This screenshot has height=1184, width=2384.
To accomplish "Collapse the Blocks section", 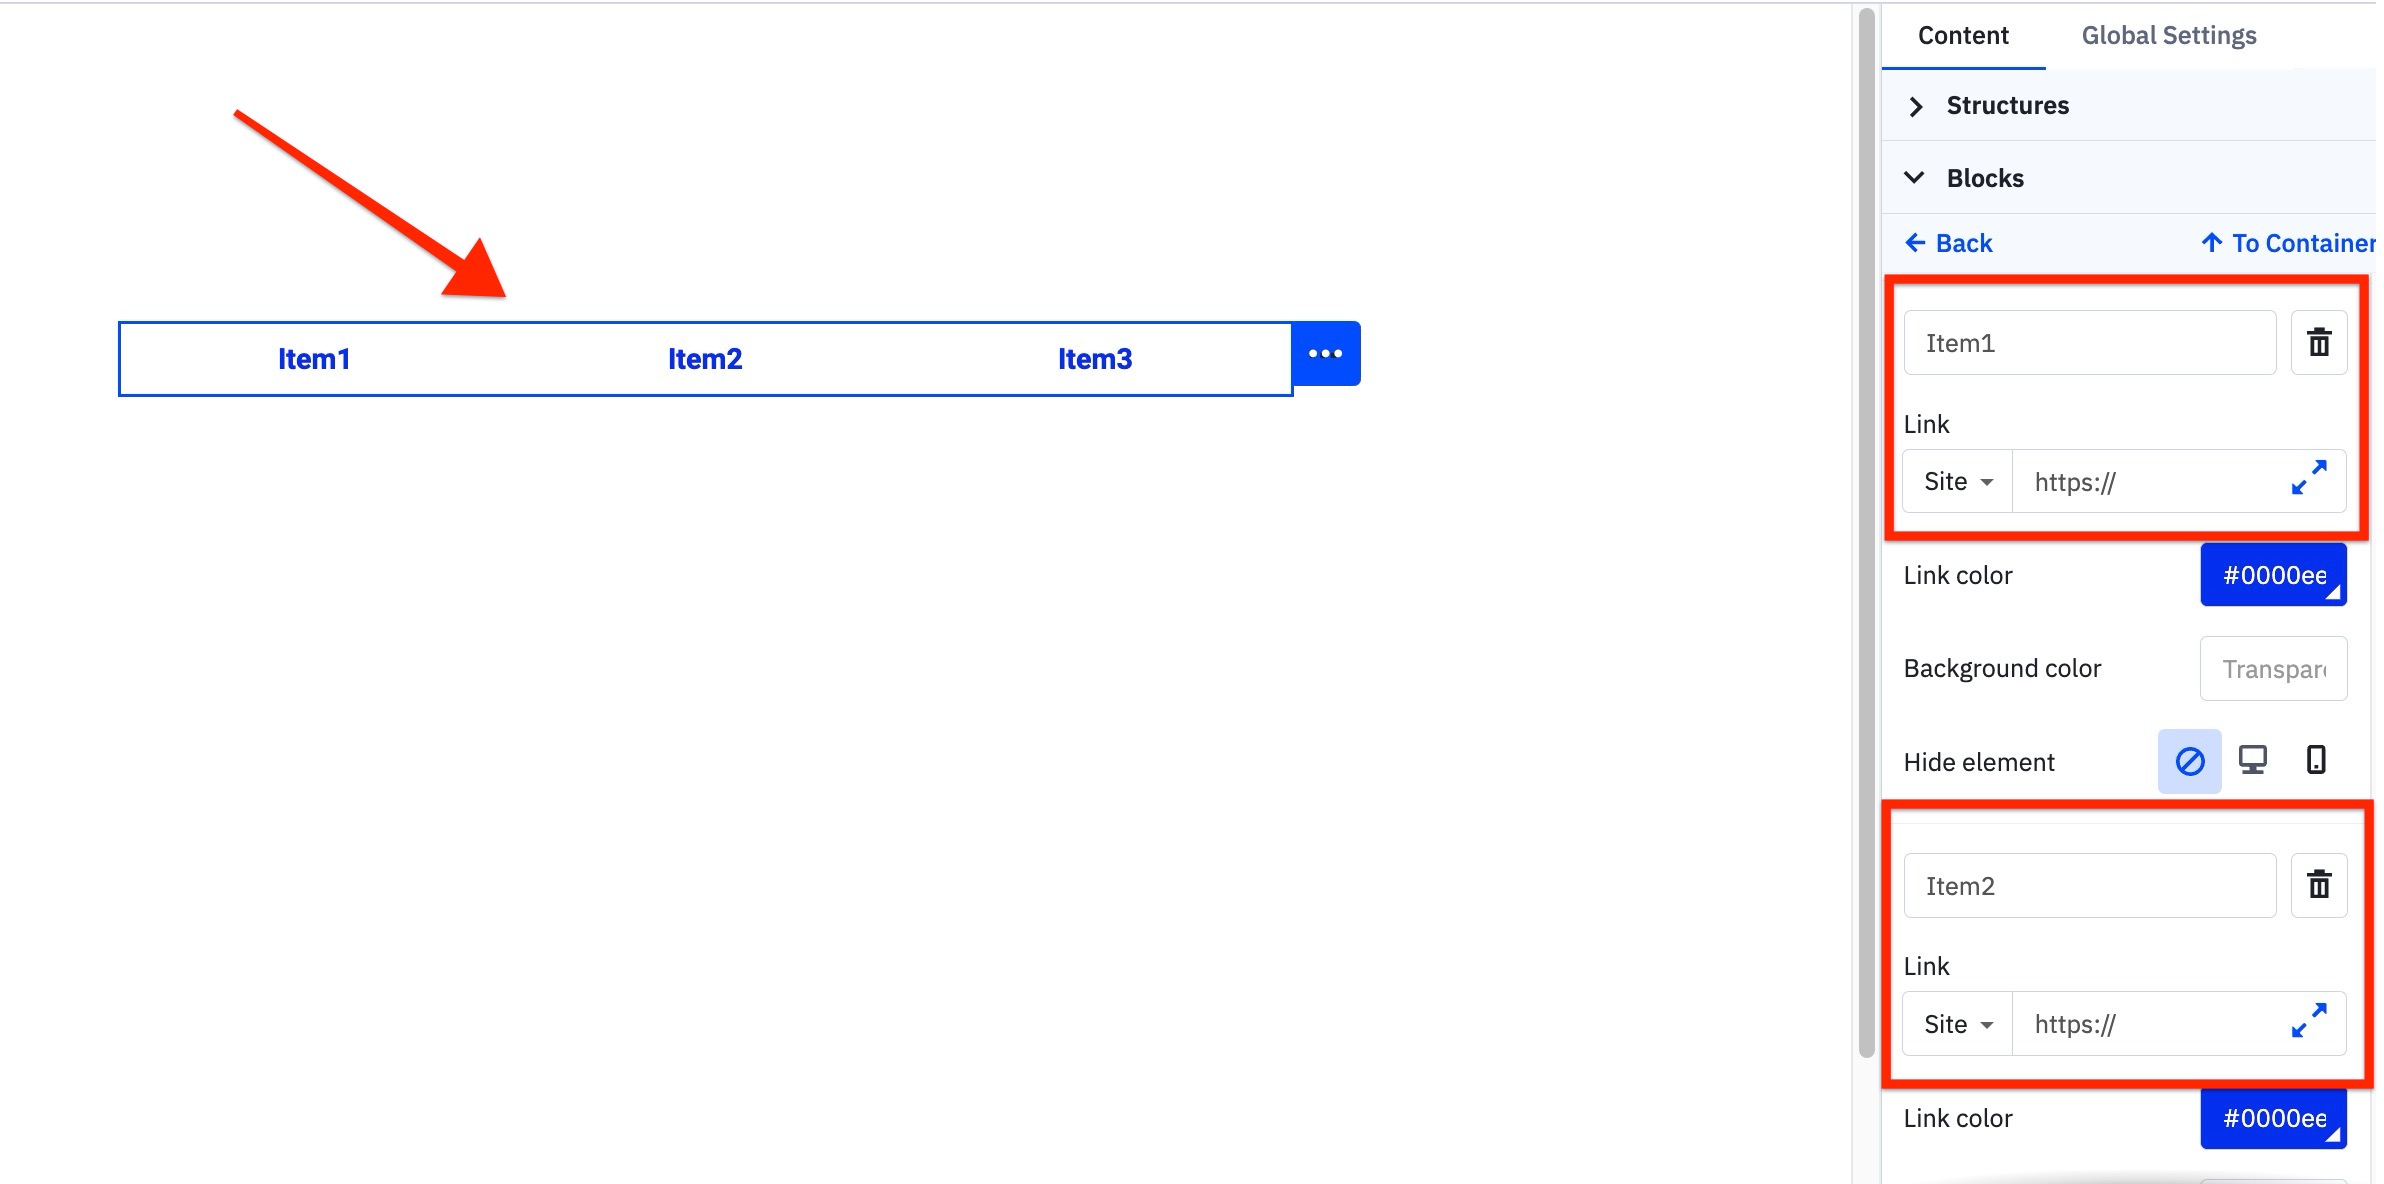I will (x=1984, y=178).
